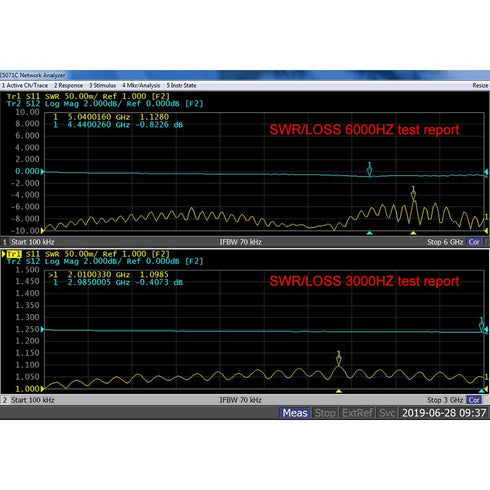Click 1.500 scale value on lower Y axis
The width and height of the screenshot is (490, 490).
click(x=27, y=270)
